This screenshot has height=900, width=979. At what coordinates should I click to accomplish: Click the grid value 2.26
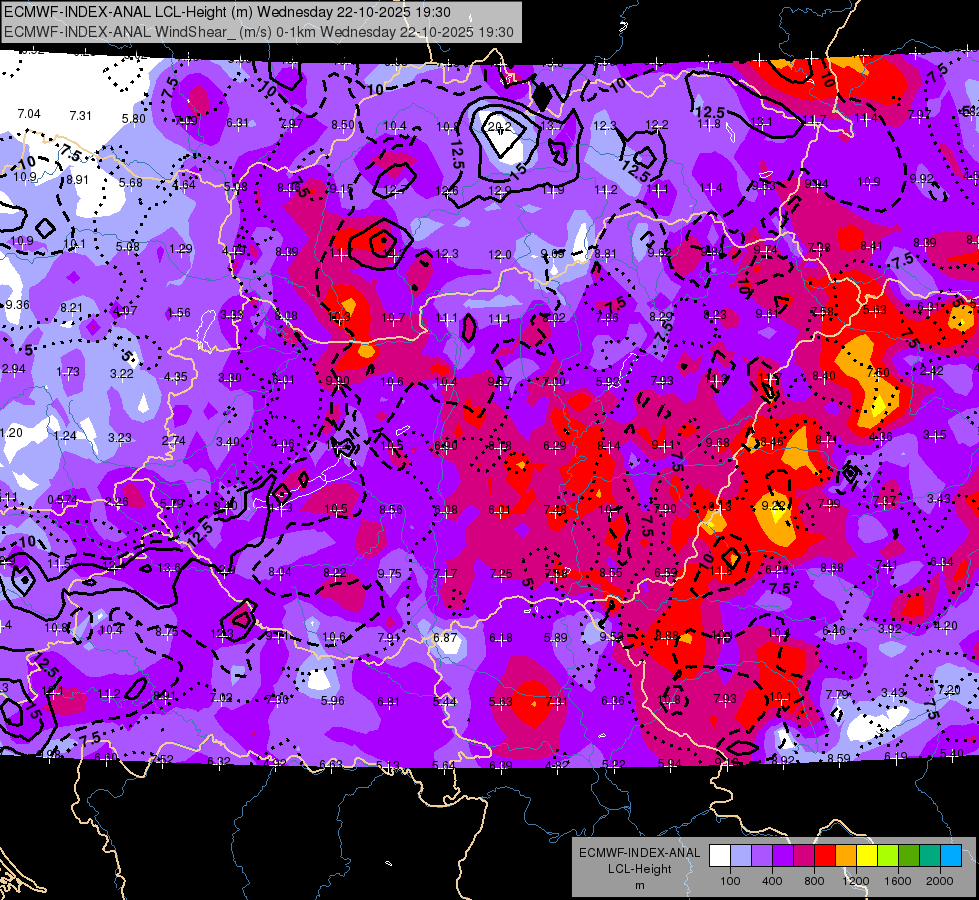(117, 502)
